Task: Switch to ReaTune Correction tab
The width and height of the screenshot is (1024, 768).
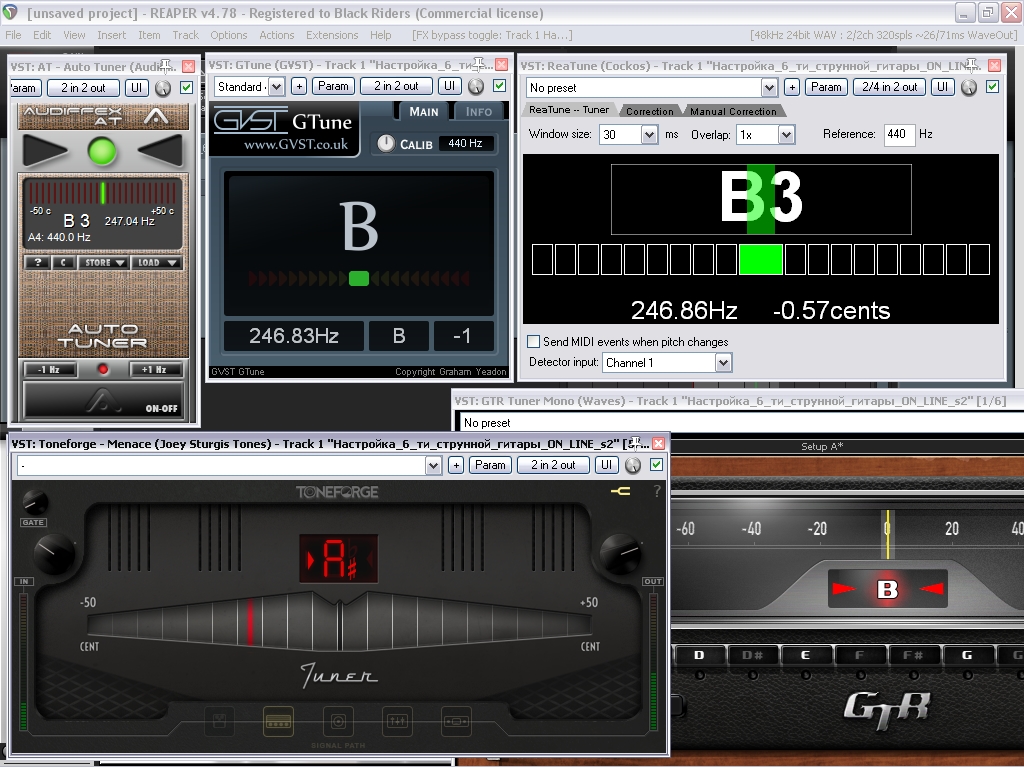Action: [650, 111]
